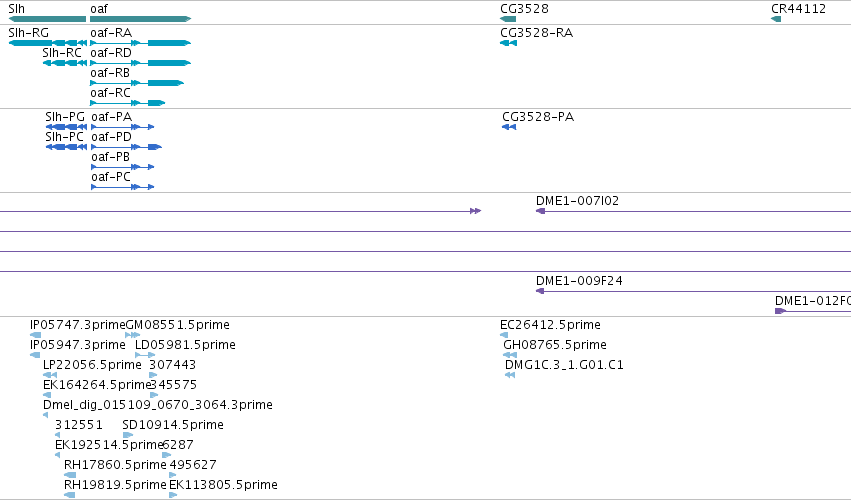851x500 pixels.
Task: Select the EC26412.5prime EST glyph
Action: coord(504,336)
